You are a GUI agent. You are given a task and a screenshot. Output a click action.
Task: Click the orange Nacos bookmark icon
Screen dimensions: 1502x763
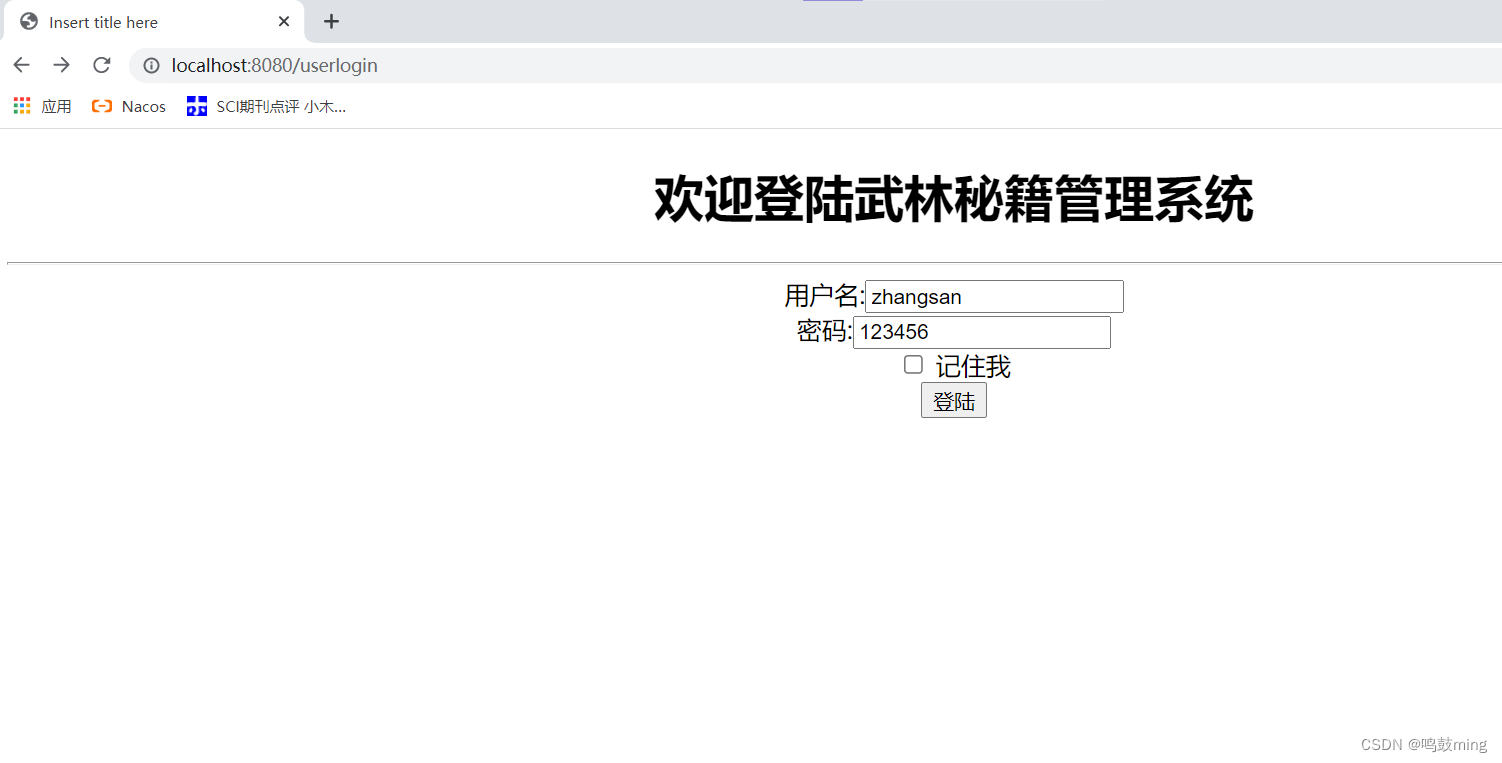[x=102, y=105]
